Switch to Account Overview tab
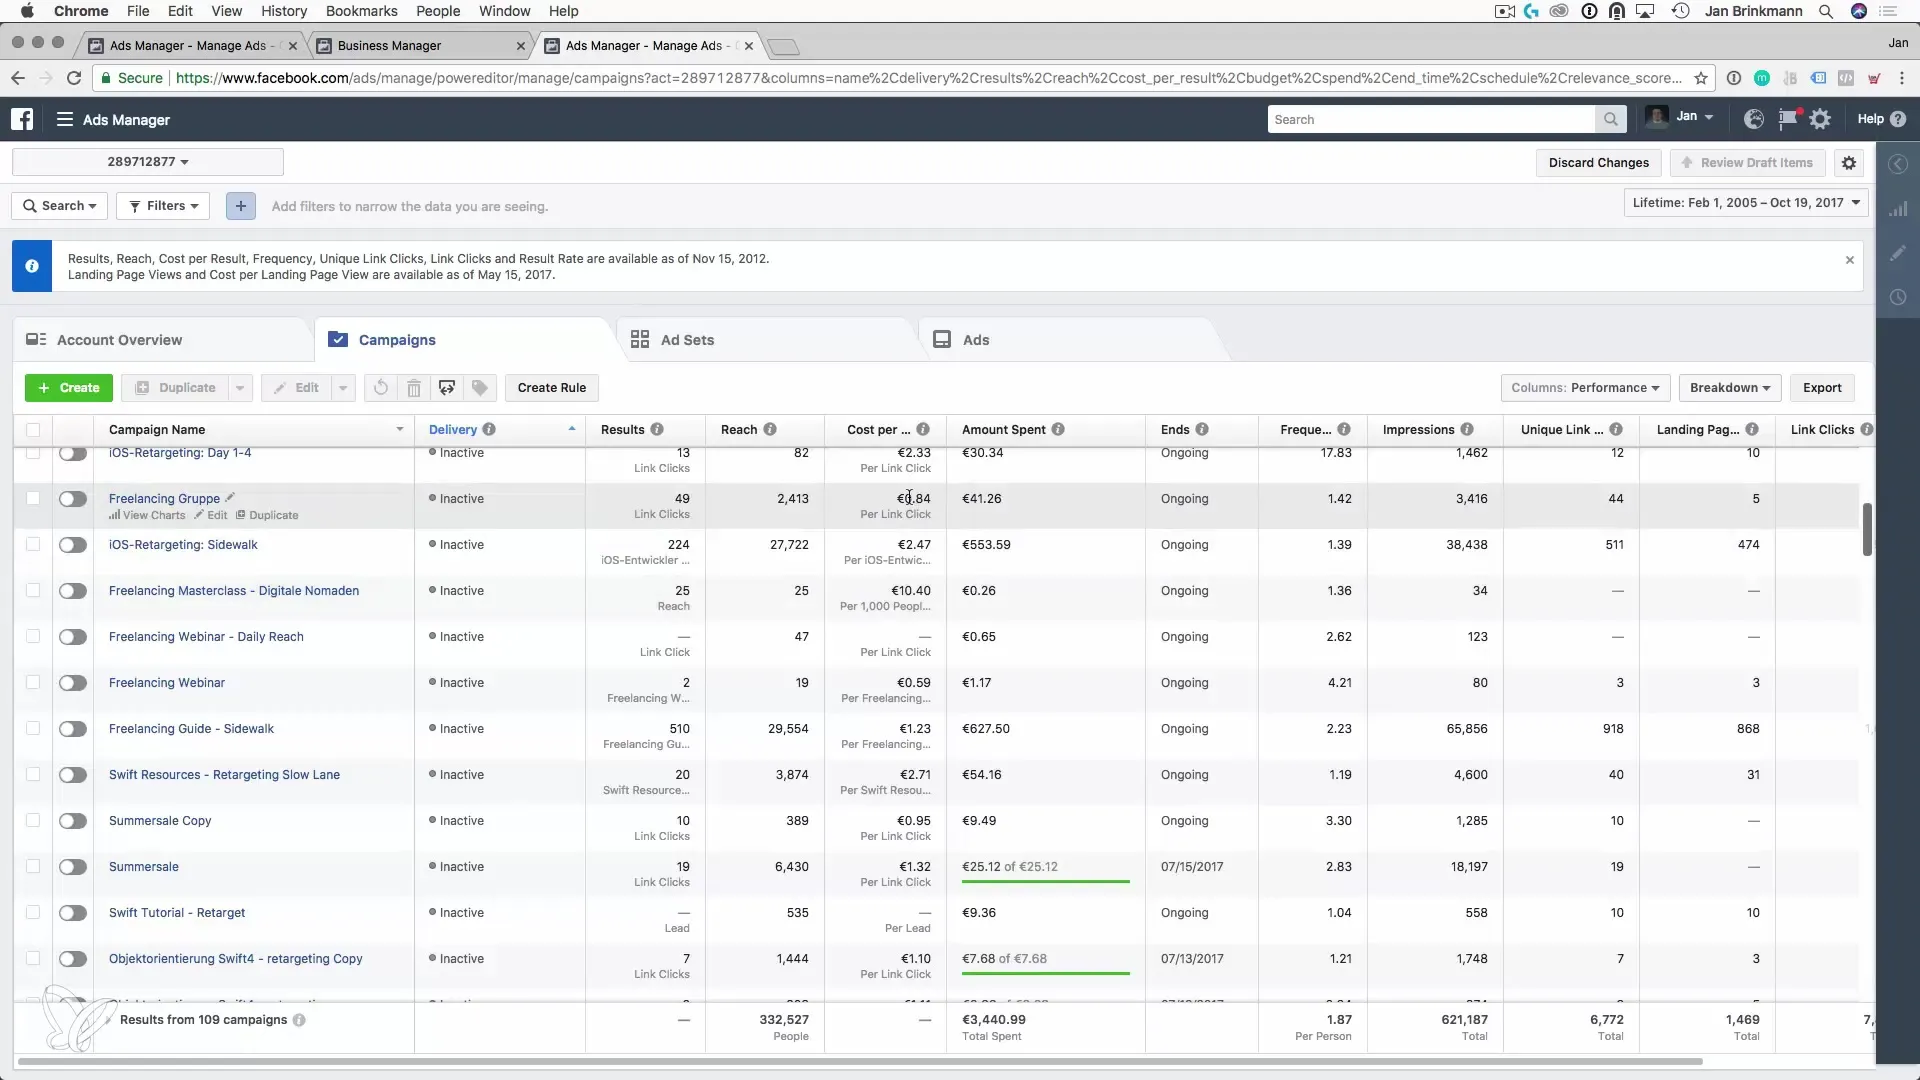 119,340
